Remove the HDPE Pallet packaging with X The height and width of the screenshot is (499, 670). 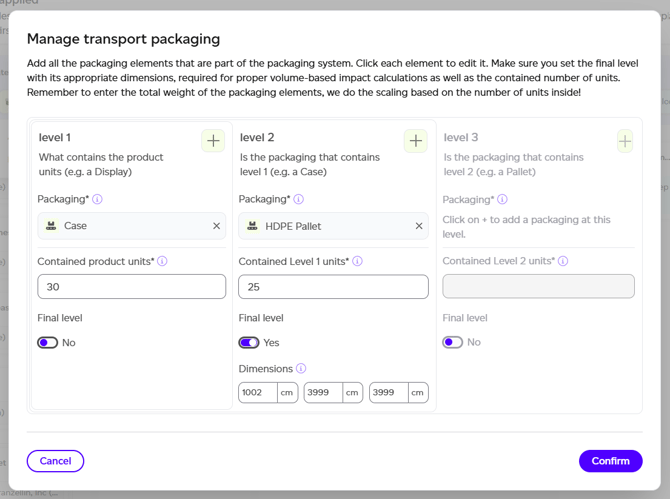(419, 226)
